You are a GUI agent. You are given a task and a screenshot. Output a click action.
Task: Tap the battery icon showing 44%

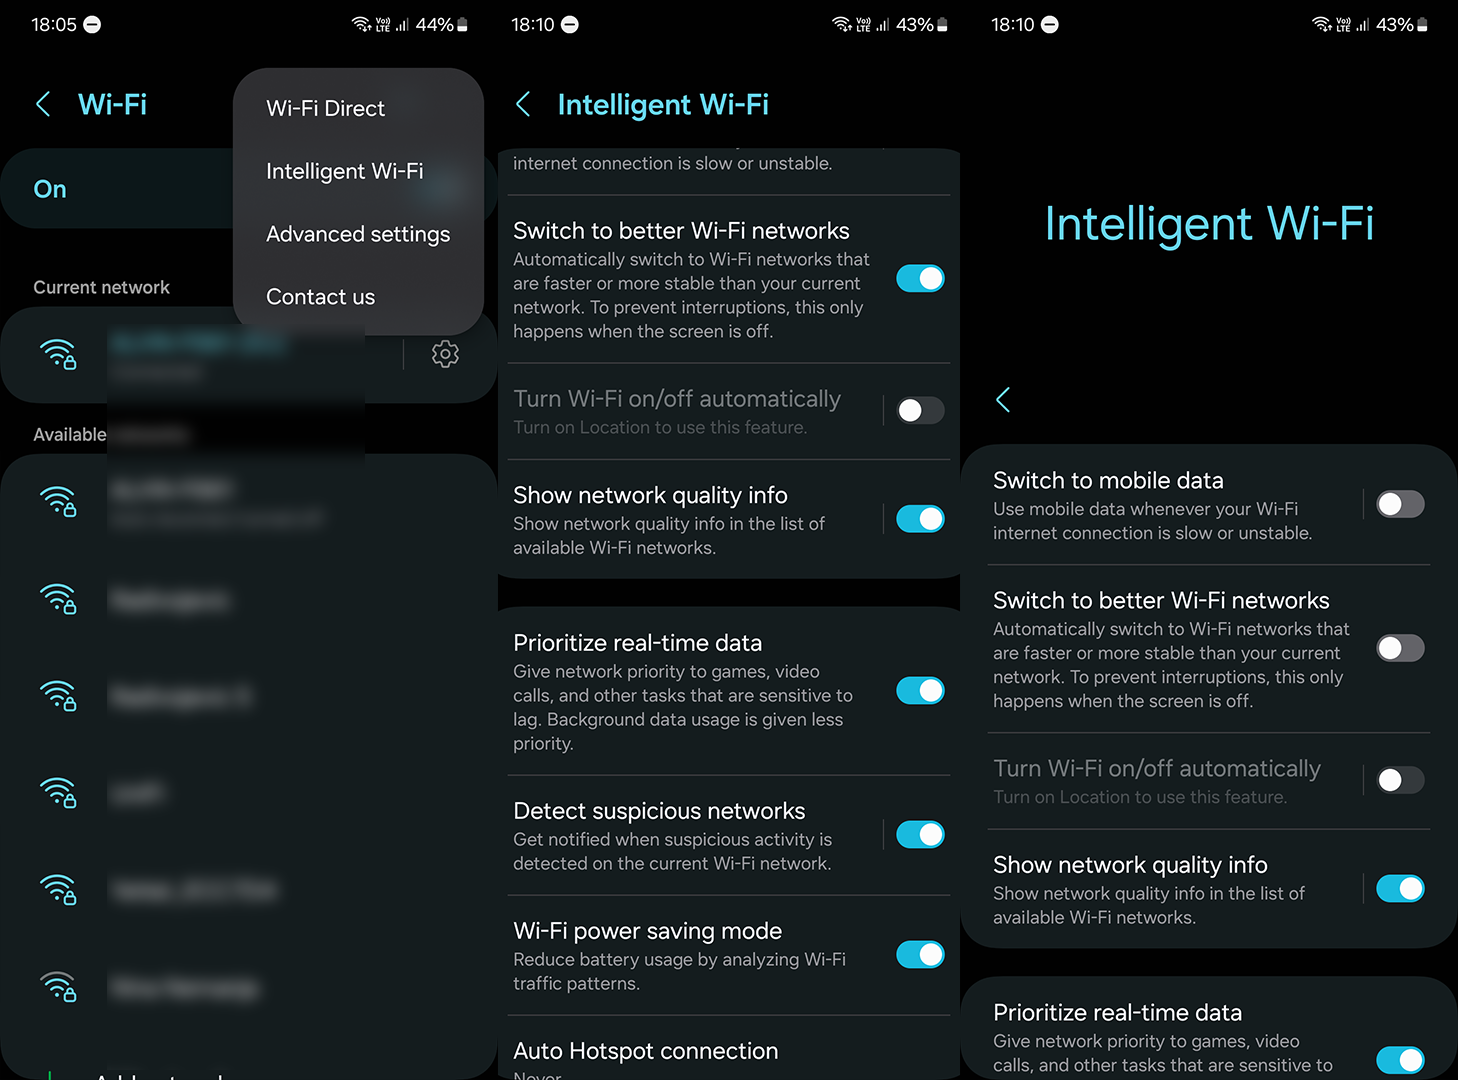[x=462, y=25]
